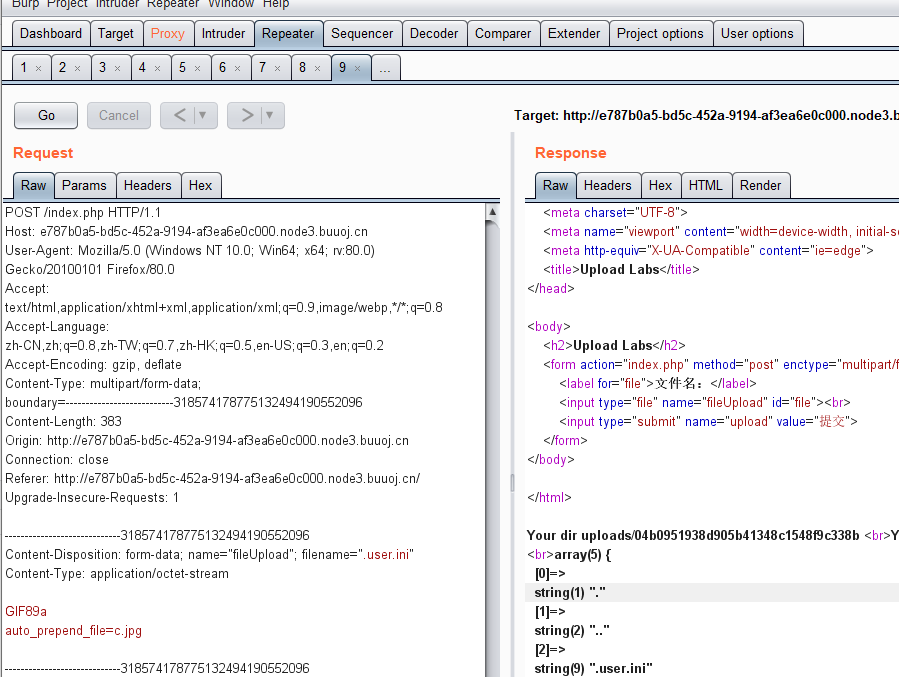The image size is (899, 677).
Task: Show Response Raw view
Action: tap(556, 186)
